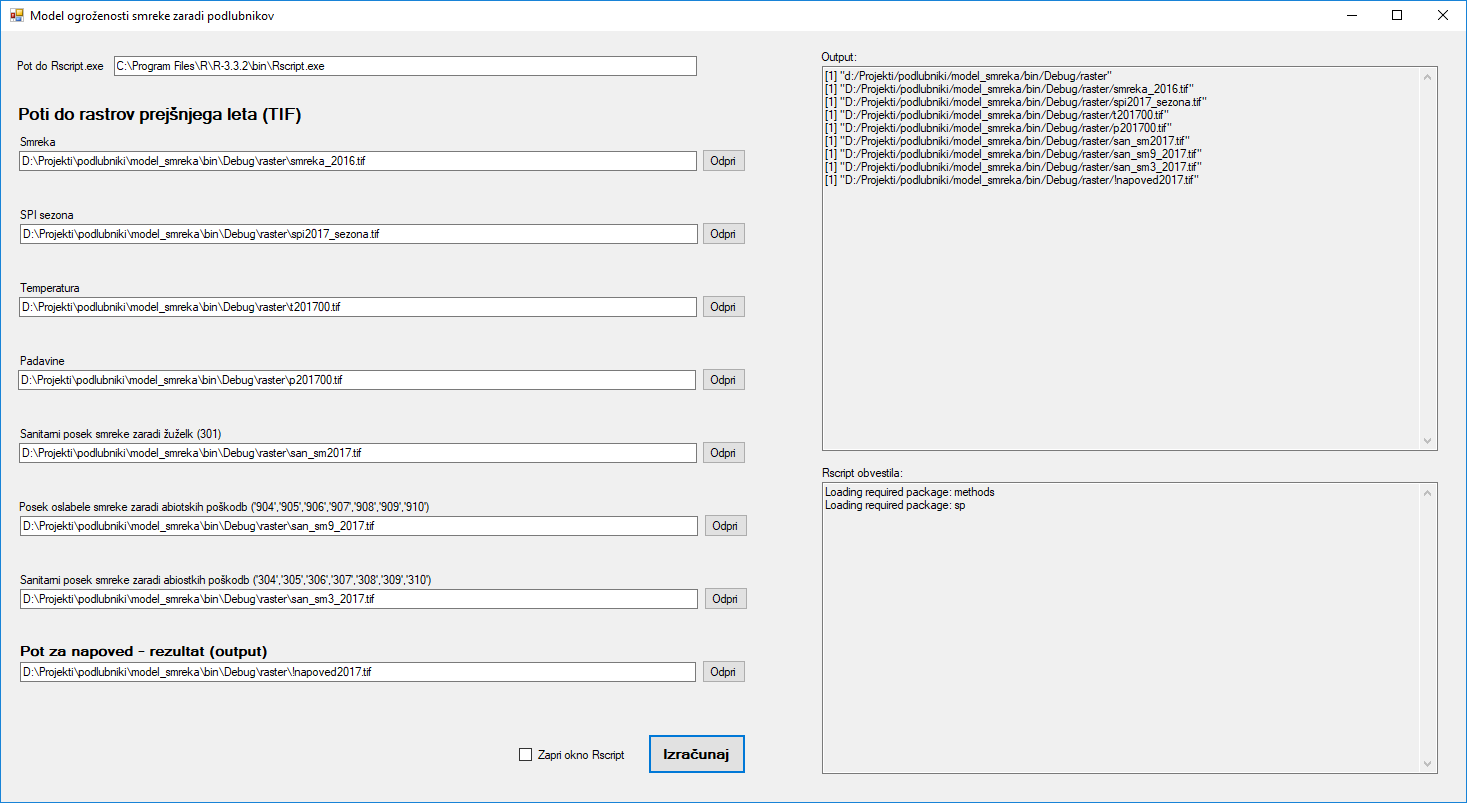Click the output line ending p201700.tif
1467x803 pixels.
point(998,128)
